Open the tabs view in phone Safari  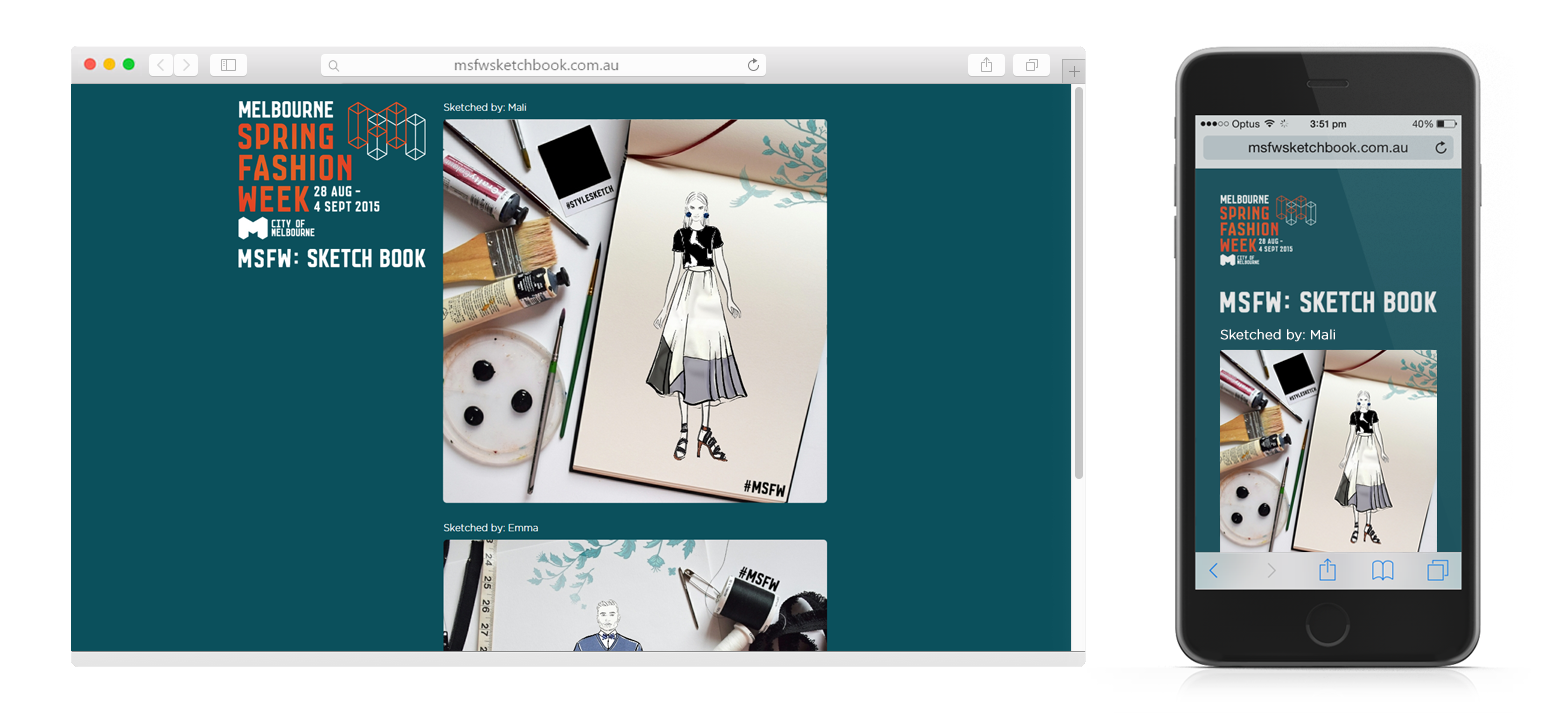[1438, 570]
